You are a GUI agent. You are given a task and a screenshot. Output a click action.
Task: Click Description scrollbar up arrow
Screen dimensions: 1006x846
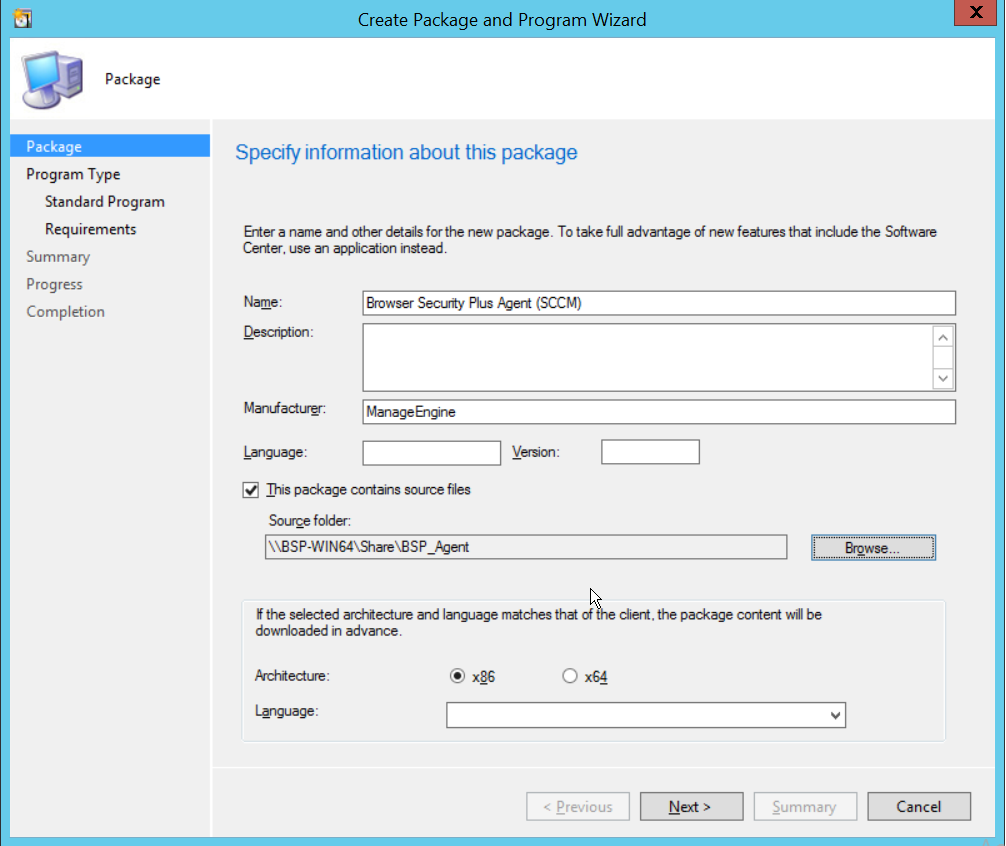point(942,337)
